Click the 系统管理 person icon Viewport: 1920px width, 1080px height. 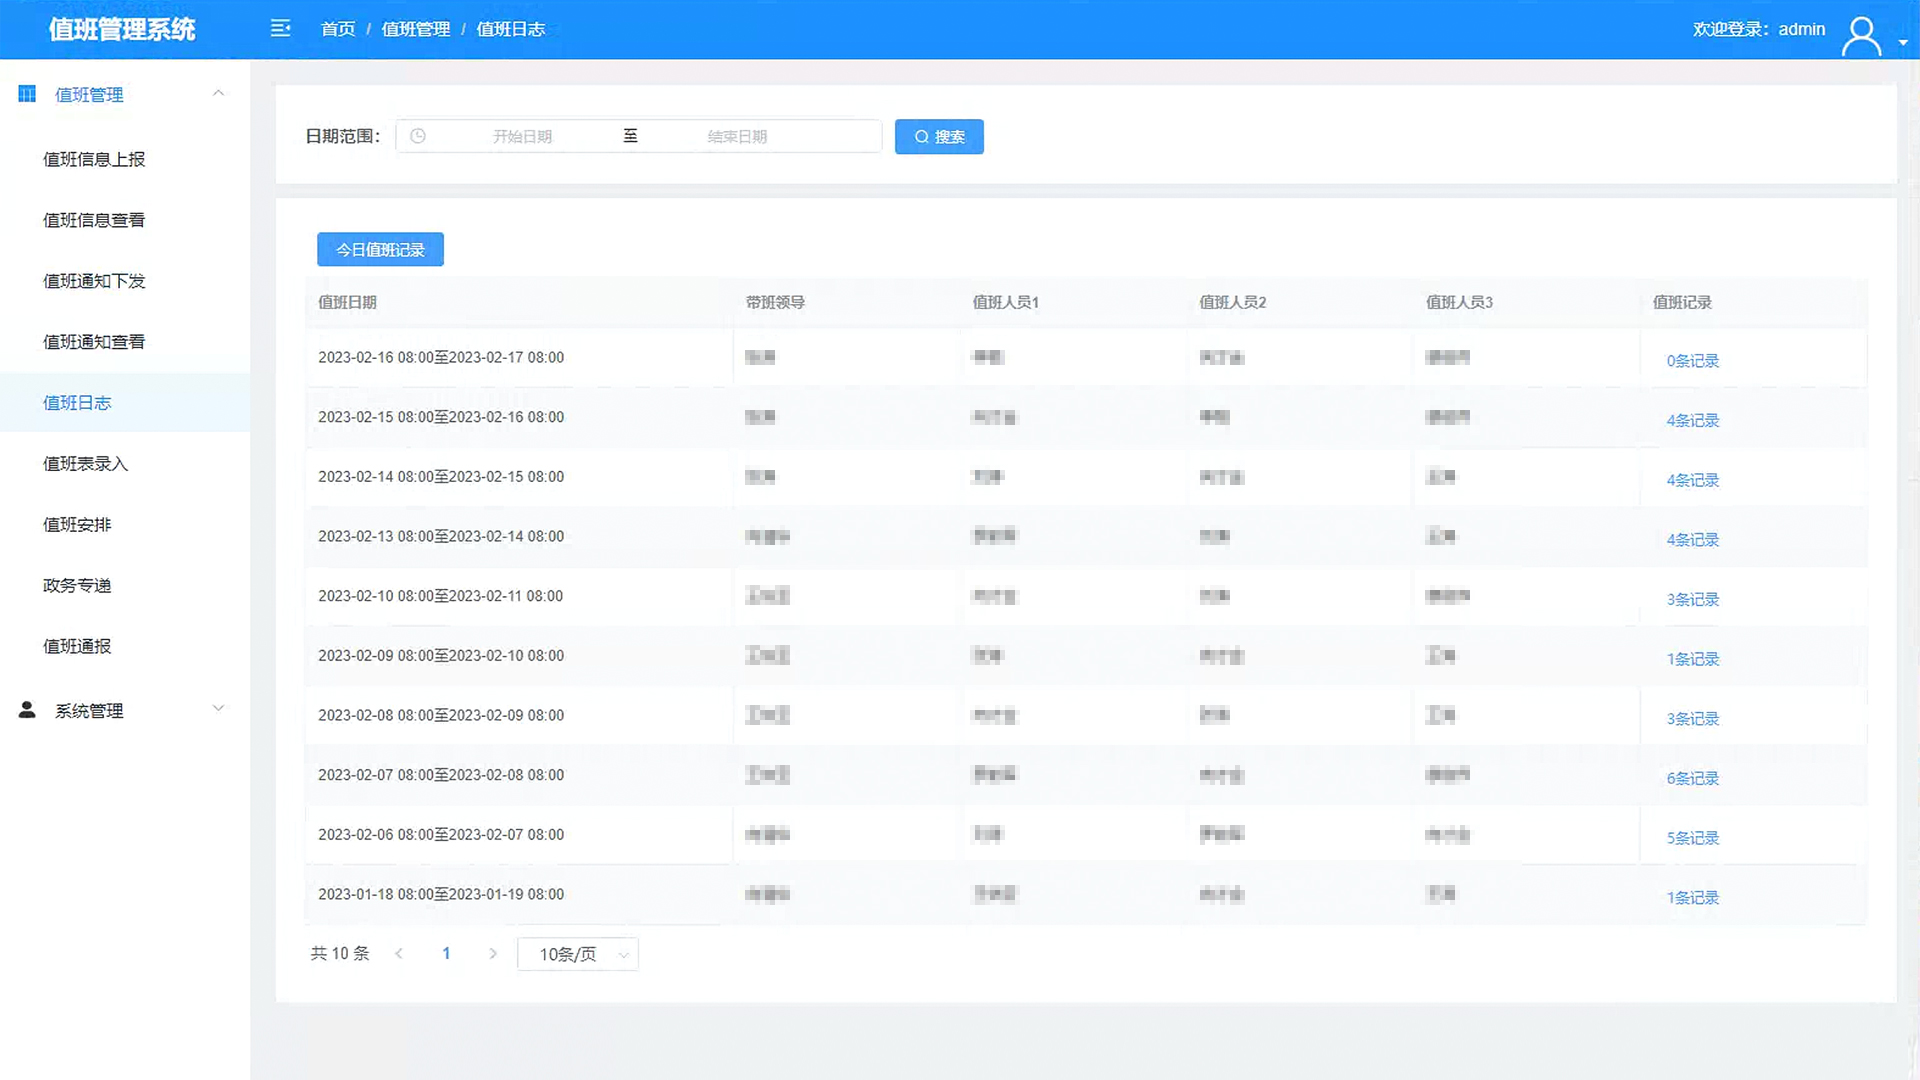tap(27, 710)
